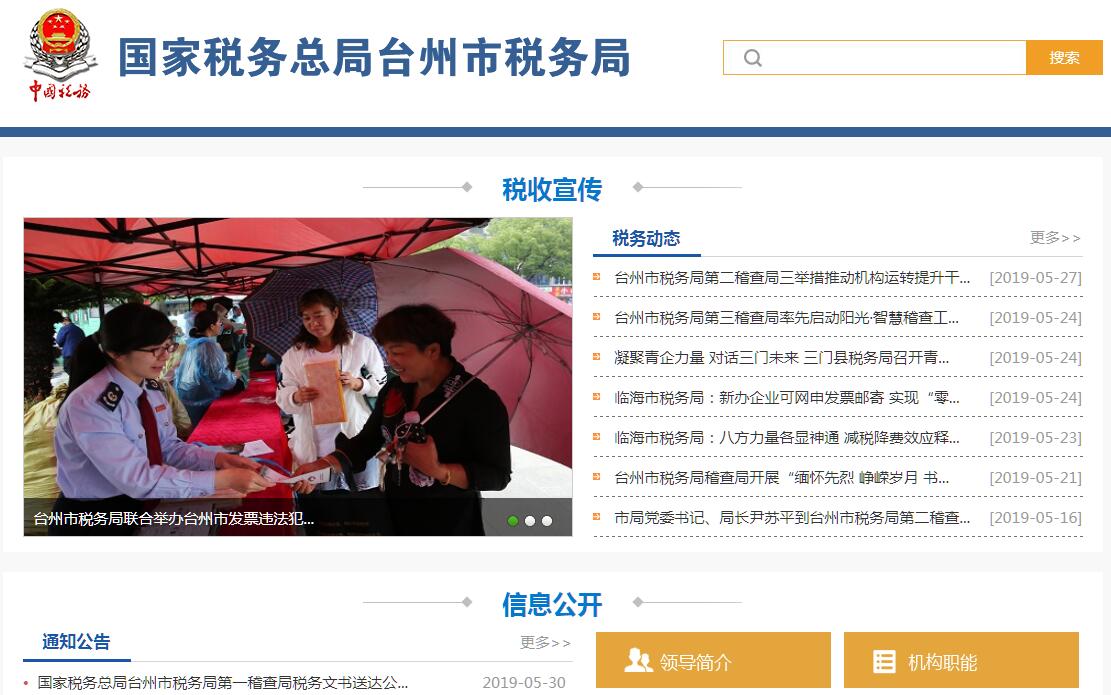Open news about 第二稽查局三举措 dated 2019-05-27
This screenshot has width=1111, height=695.
[x=791, y=278]
